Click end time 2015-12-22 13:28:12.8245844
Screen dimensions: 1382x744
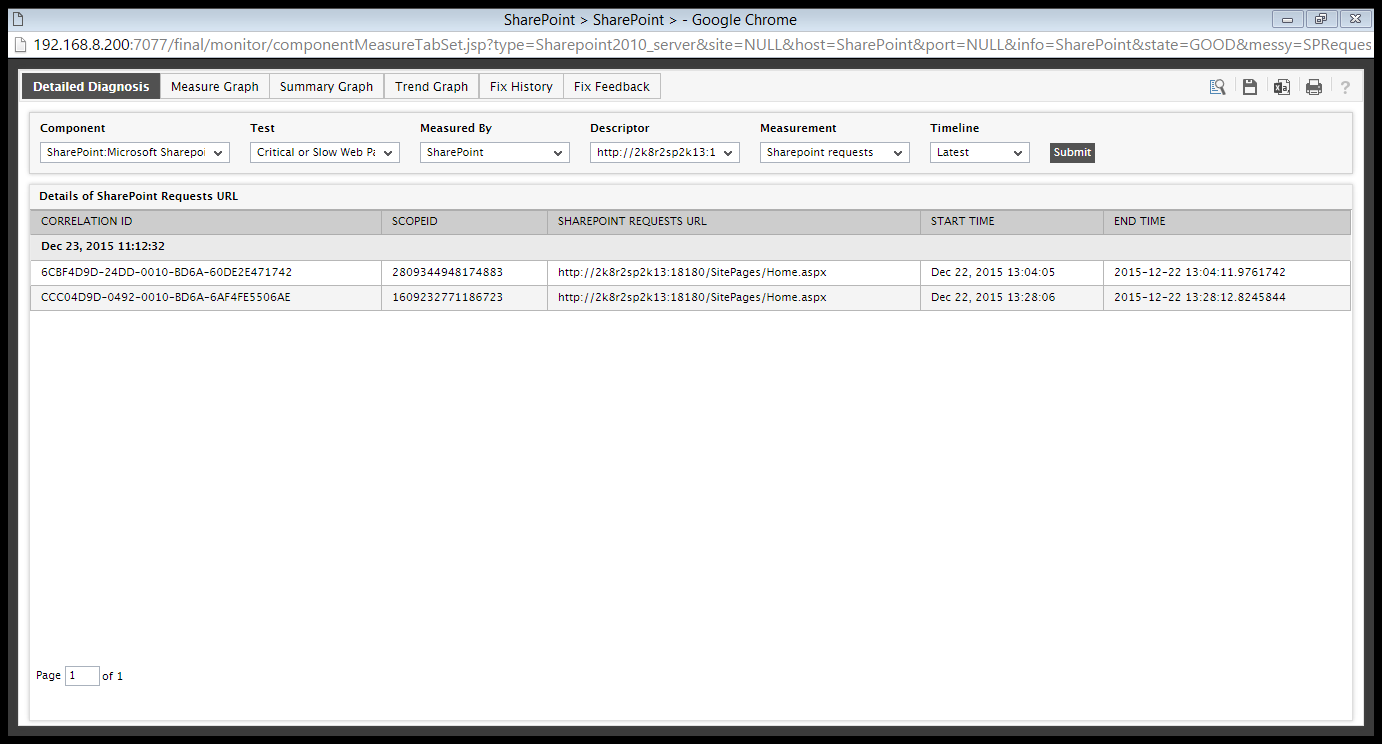[1200, 298]
